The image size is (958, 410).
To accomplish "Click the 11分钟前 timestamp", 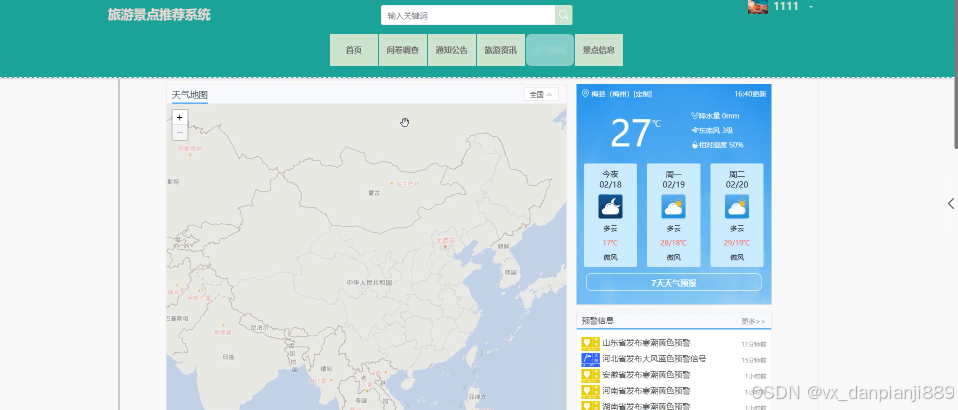I will pyautogui.click(x=754, y=344).
